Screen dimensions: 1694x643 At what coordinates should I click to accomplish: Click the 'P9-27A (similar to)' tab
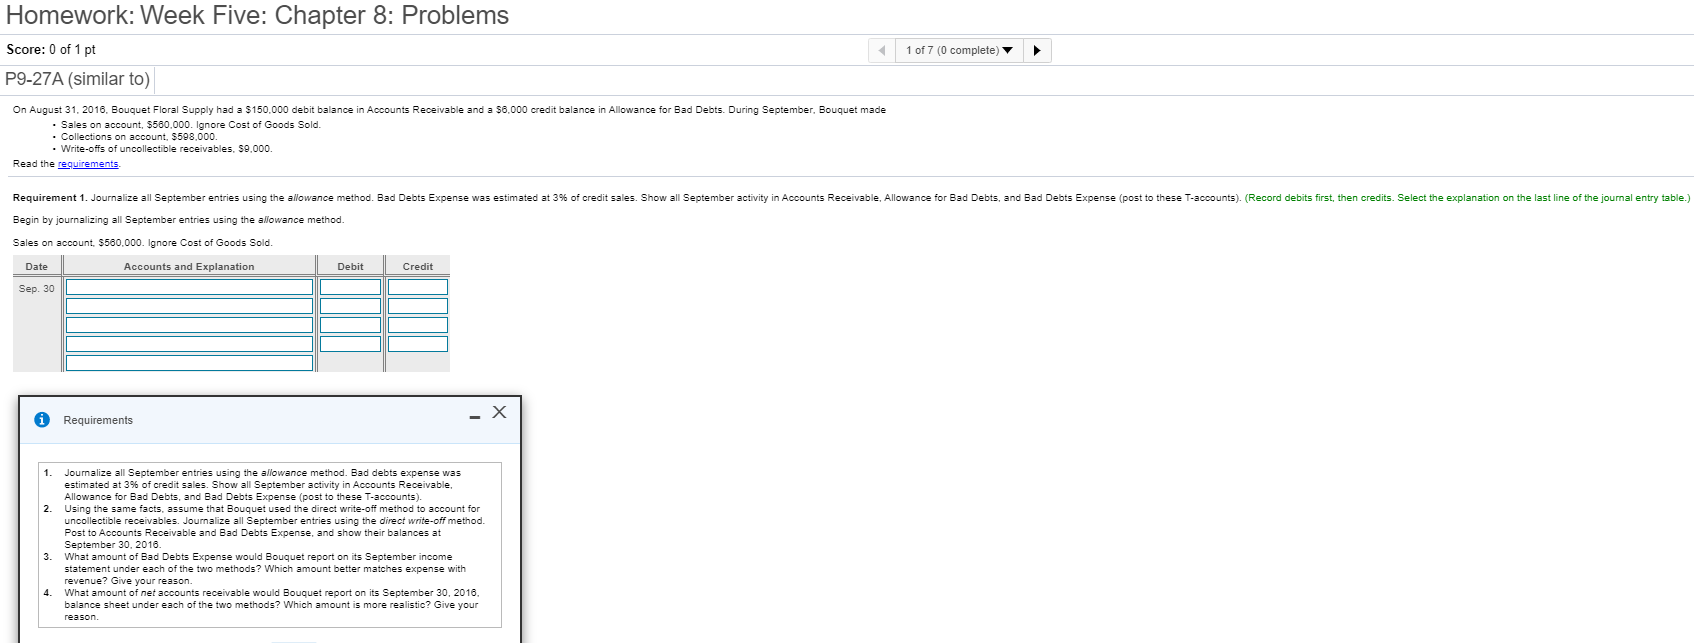[78, 79]
